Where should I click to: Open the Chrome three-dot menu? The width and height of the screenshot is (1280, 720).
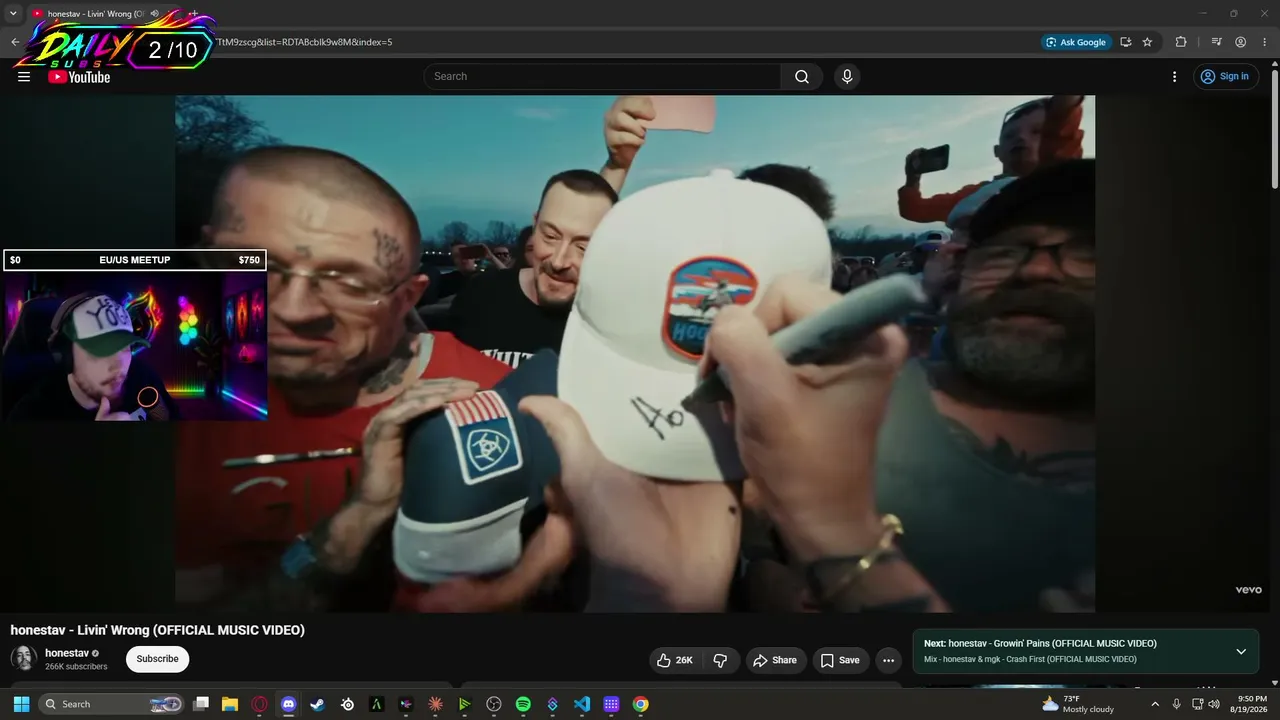coord(1265,42)
